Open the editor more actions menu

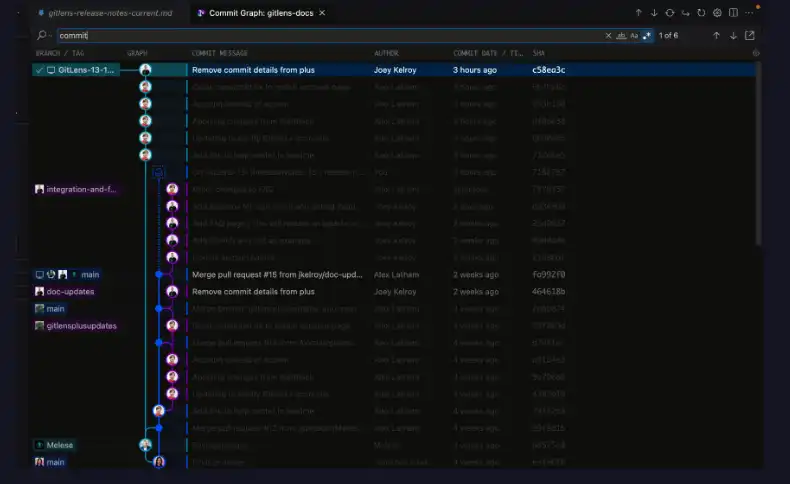click(x=749, y=13)
